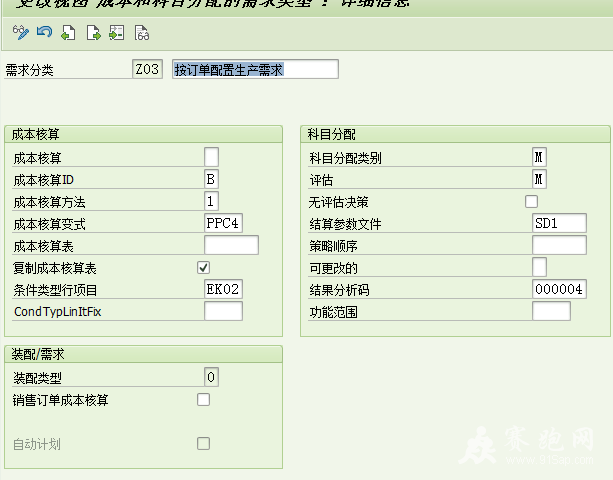
Task: Click the 科目分配 group header
Action: tap(332, 134)
